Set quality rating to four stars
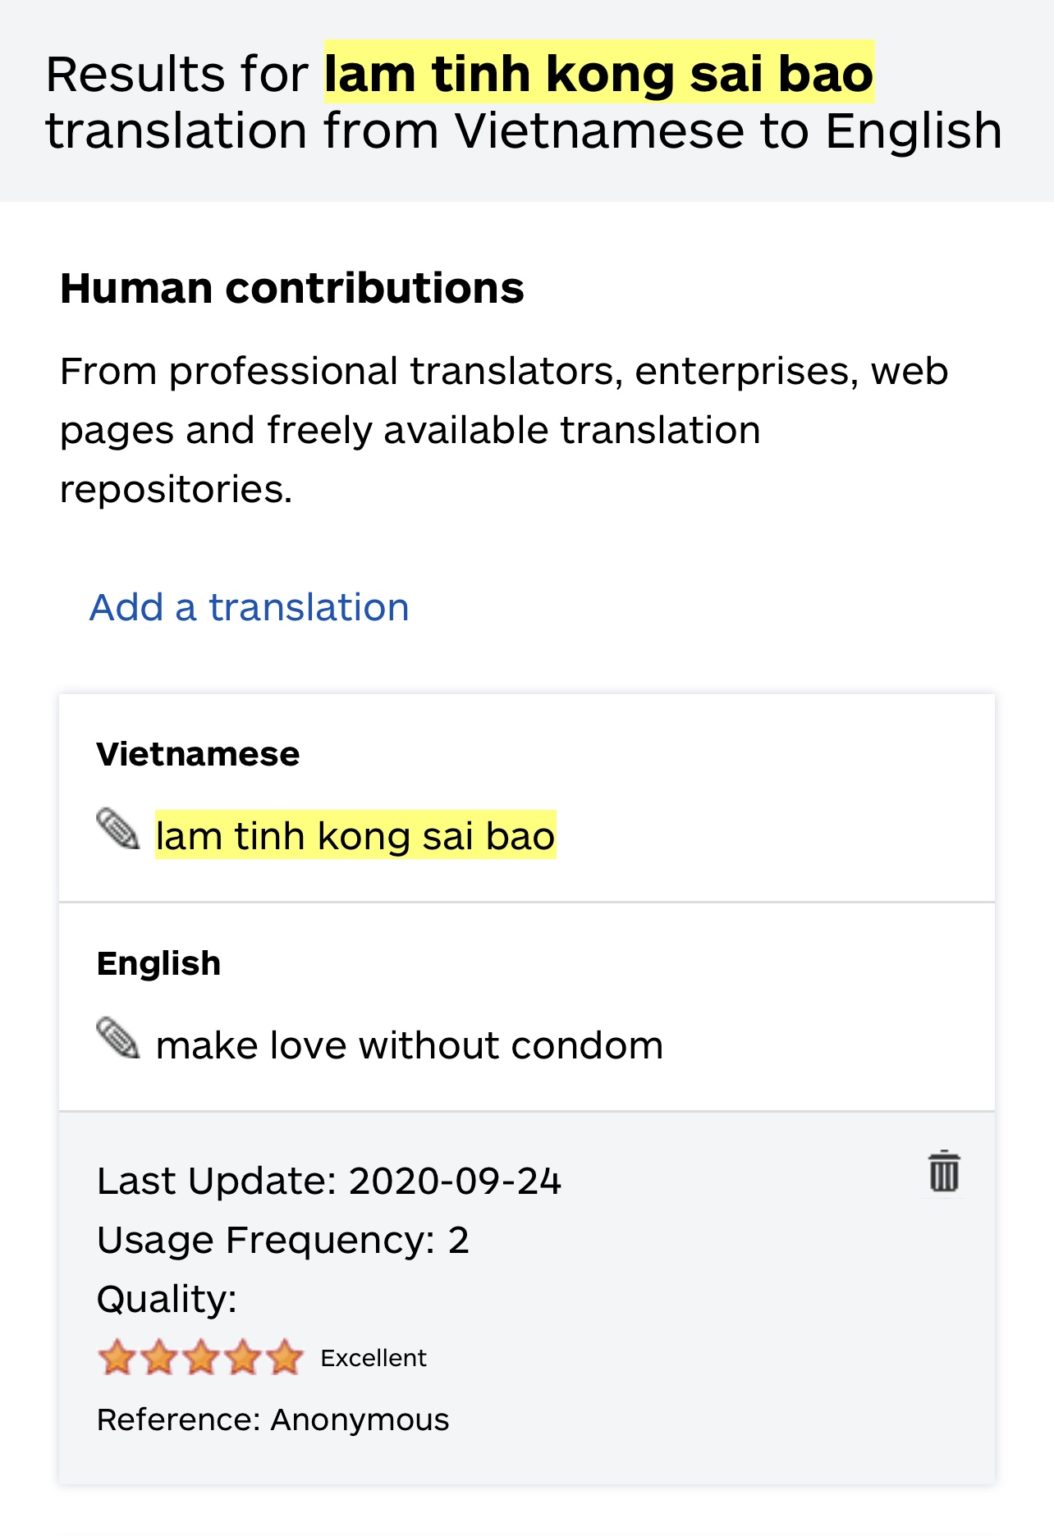This screenshot has width=1054, height=1536. coord(242,1357)
